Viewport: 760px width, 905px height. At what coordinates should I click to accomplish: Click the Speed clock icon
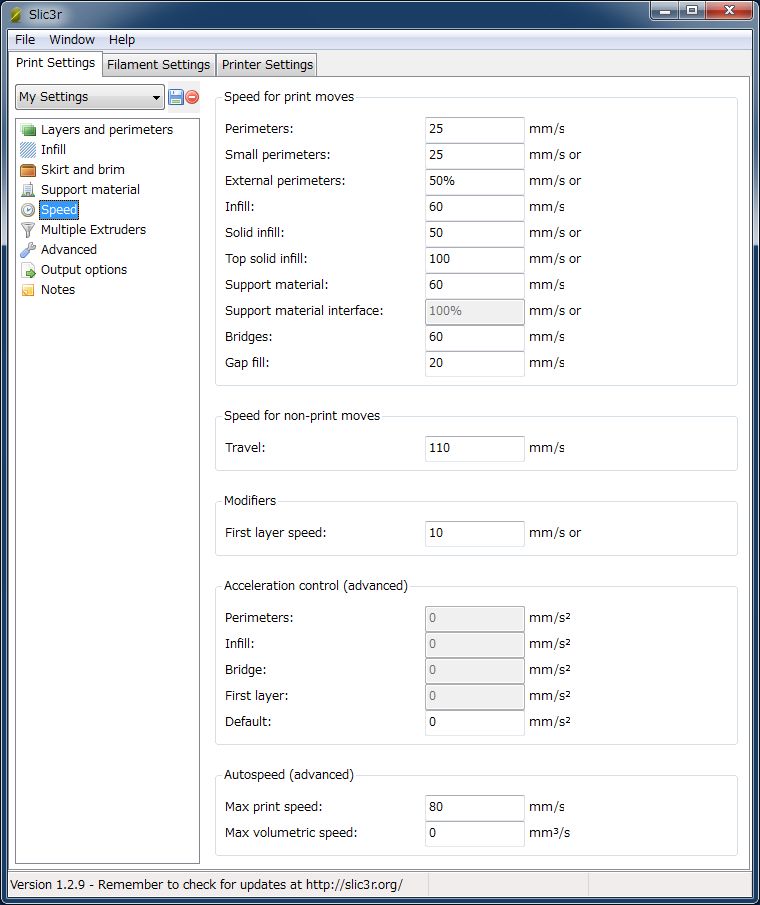point(28,210)
